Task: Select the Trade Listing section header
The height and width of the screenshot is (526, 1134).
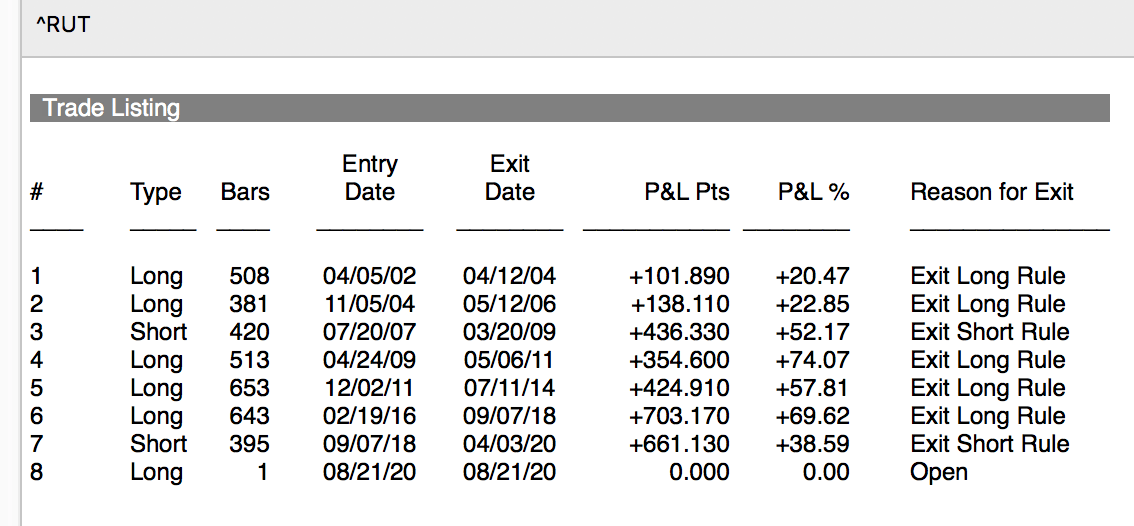Action: click(x=111, y=108)
